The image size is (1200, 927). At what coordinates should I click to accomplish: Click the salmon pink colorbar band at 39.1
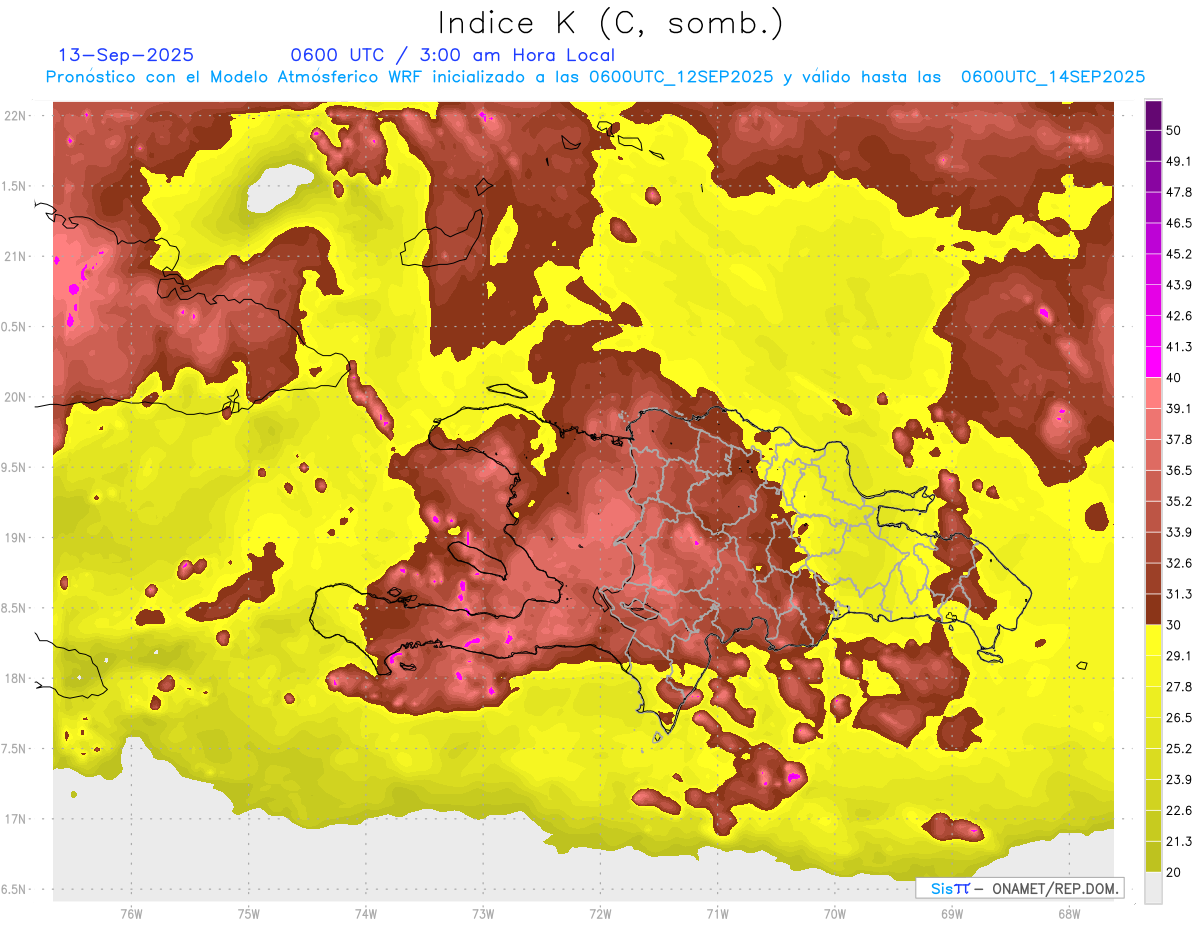1153,393
